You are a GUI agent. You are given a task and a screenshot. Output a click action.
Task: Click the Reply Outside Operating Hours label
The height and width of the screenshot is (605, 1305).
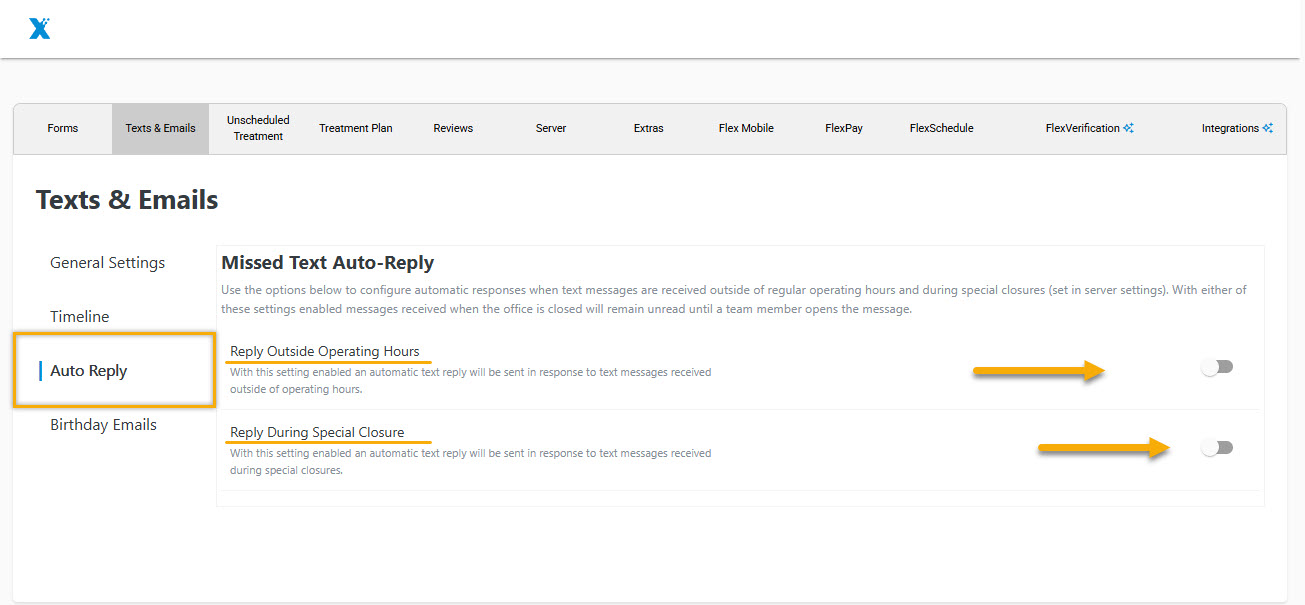(325, 351)
